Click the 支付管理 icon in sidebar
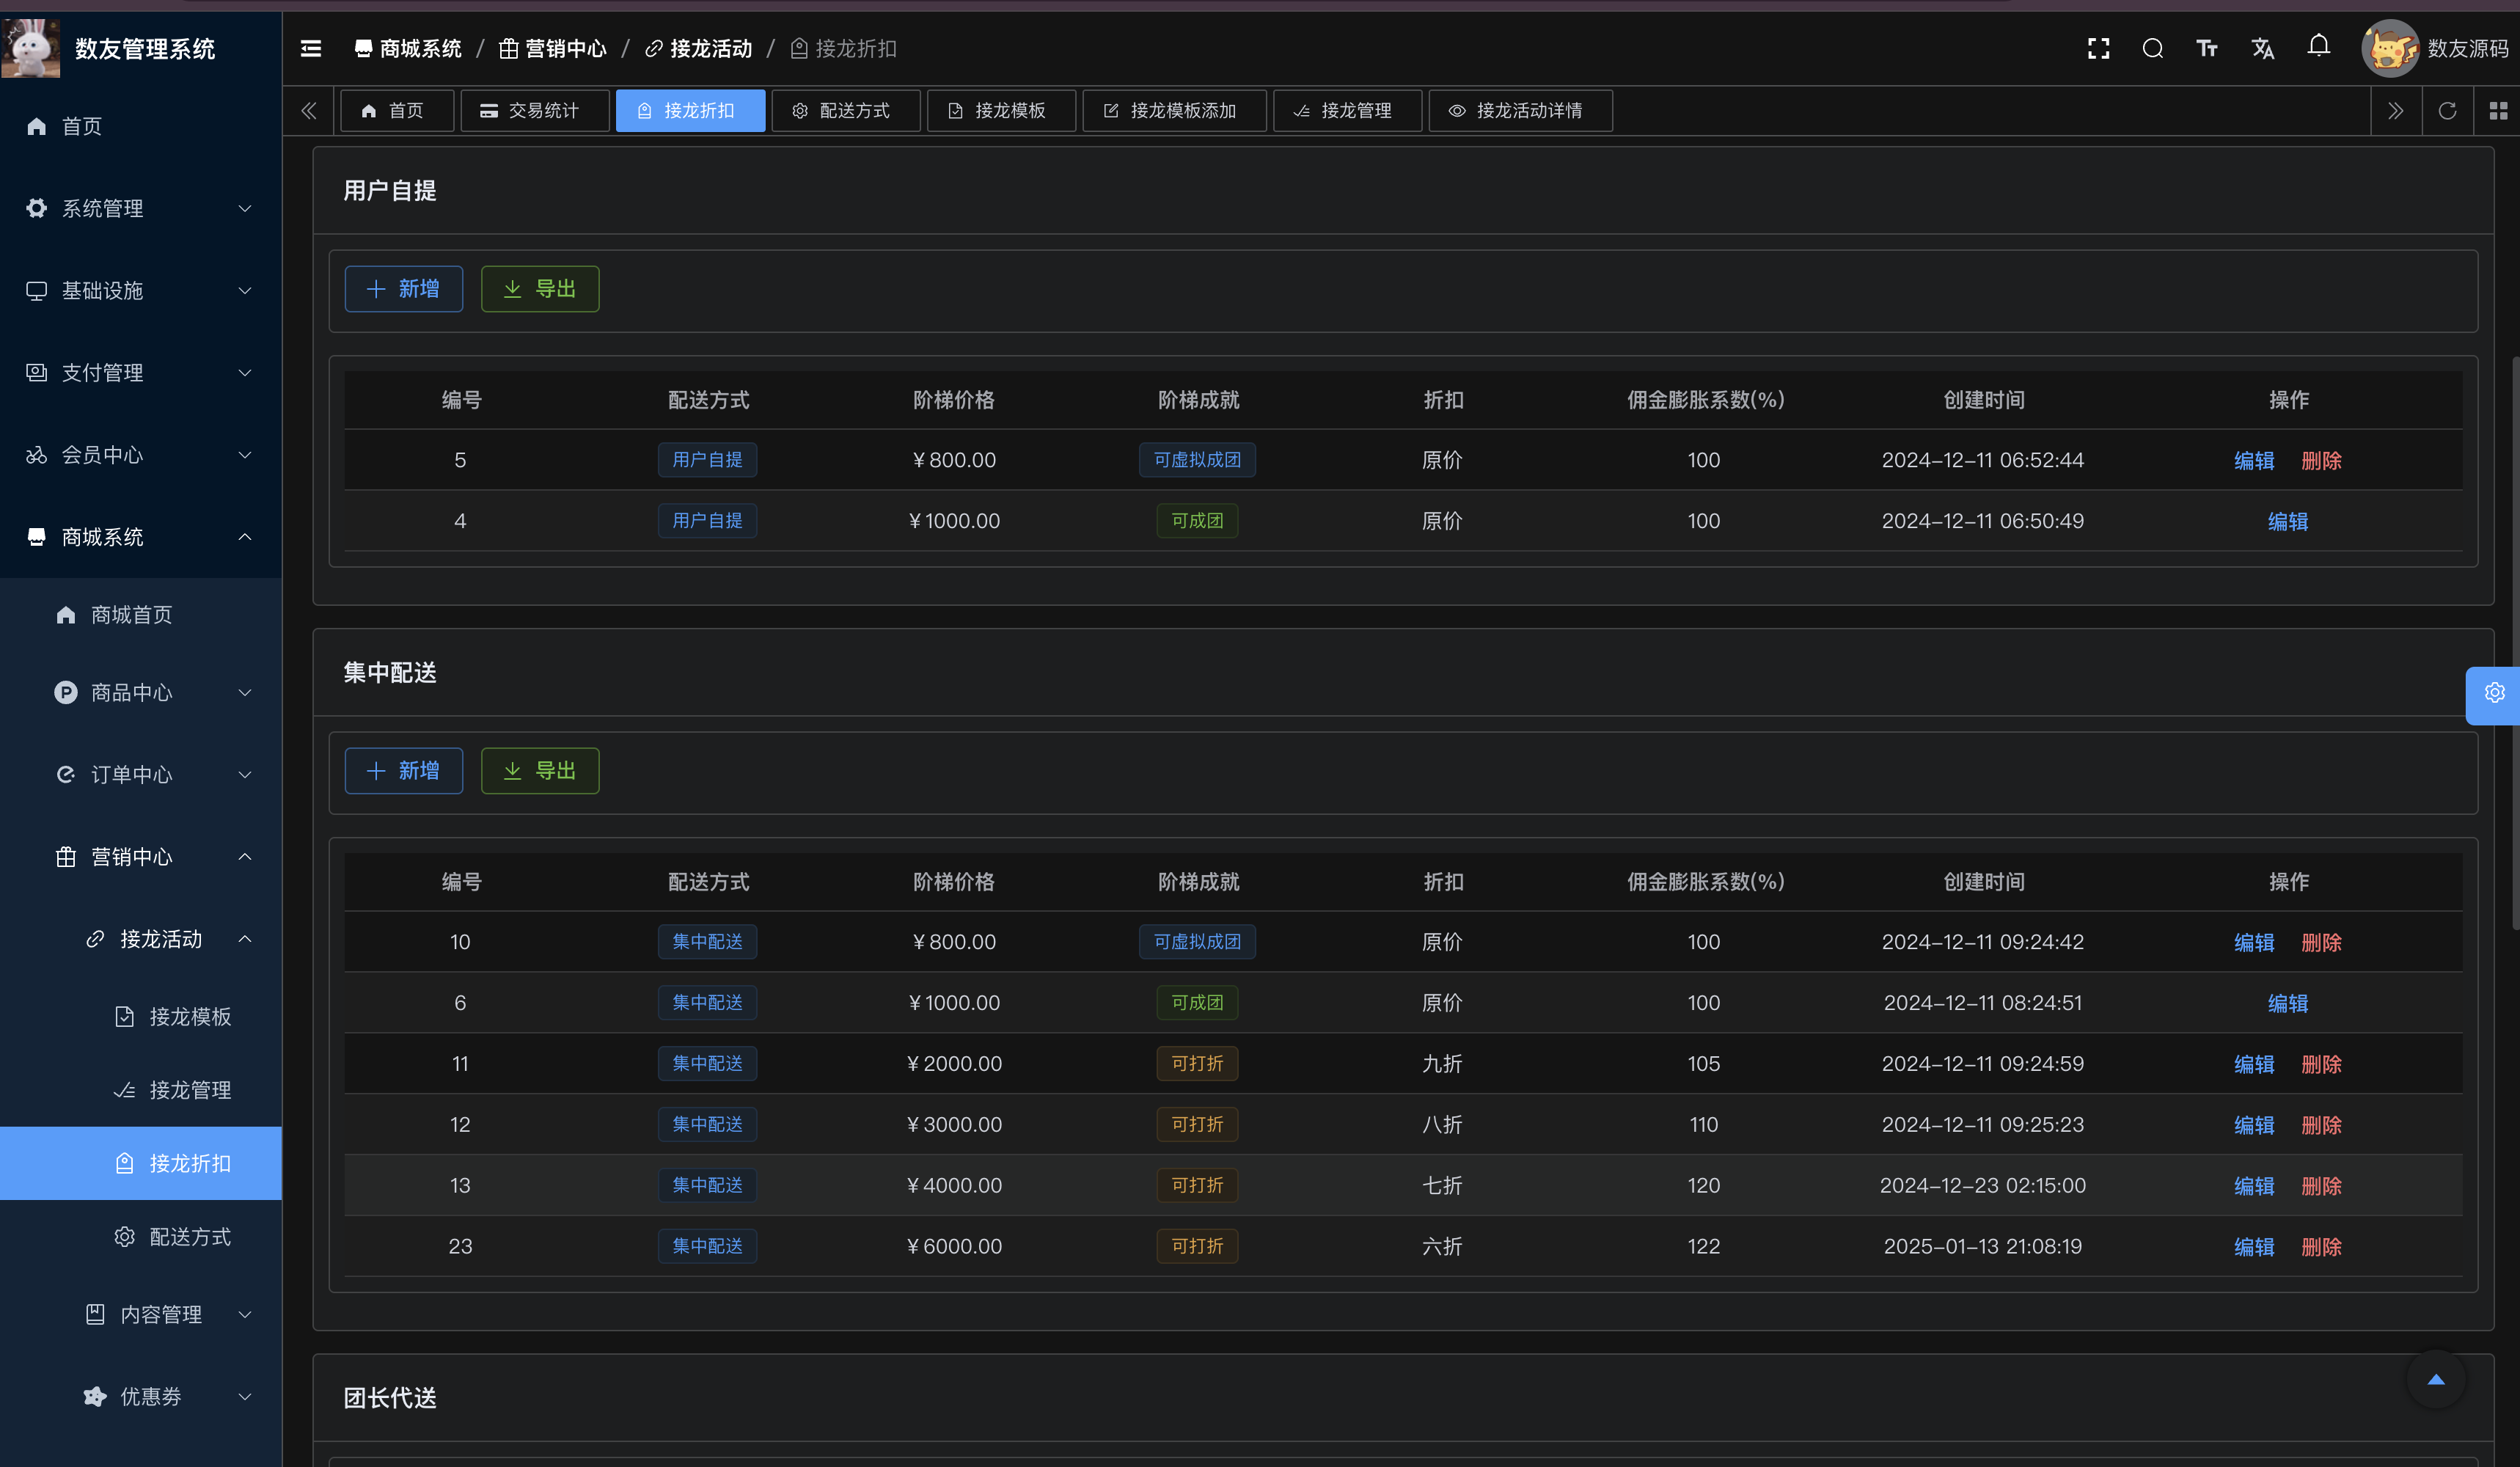2520x1467 pixels. (x=37, y=372)
